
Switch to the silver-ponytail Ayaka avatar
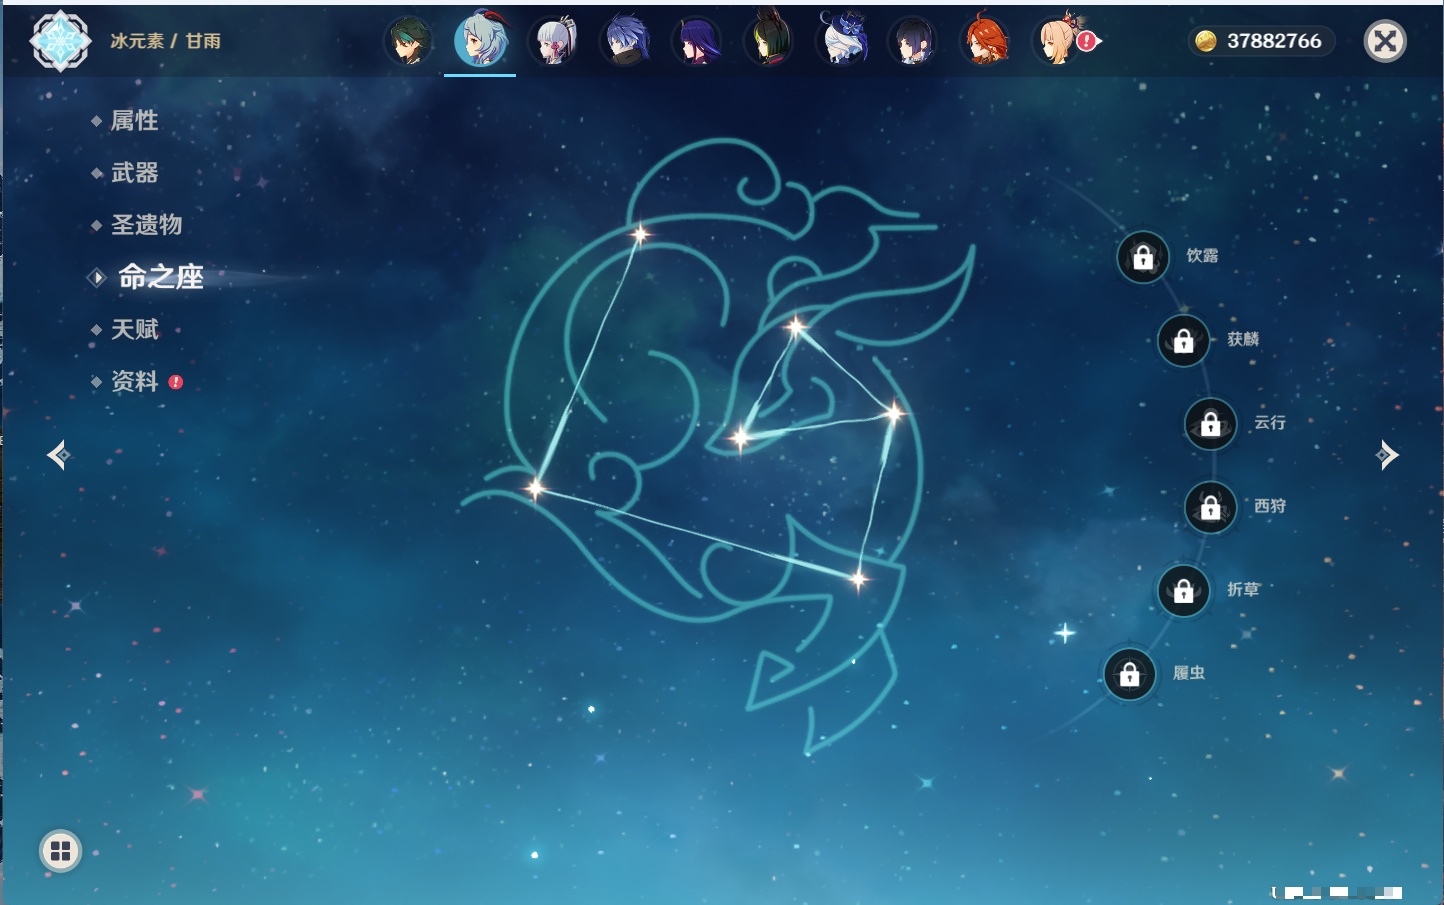(554, 41)
